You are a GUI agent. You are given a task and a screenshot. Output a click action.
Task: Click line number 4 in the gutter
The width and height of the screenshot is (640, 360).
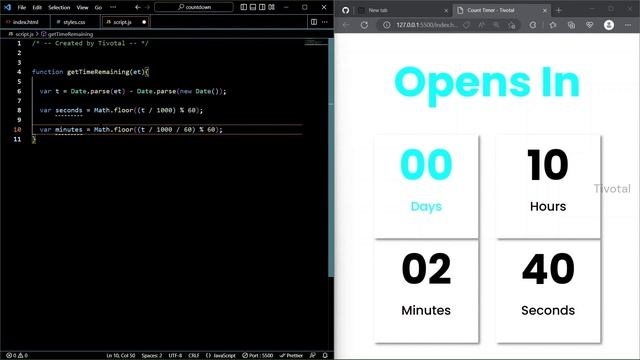click(19, 72)
